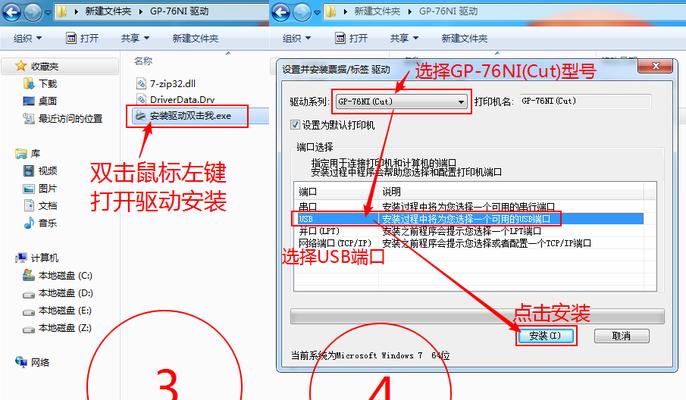
Task: Select the USB port row
Action: [468, 219]
